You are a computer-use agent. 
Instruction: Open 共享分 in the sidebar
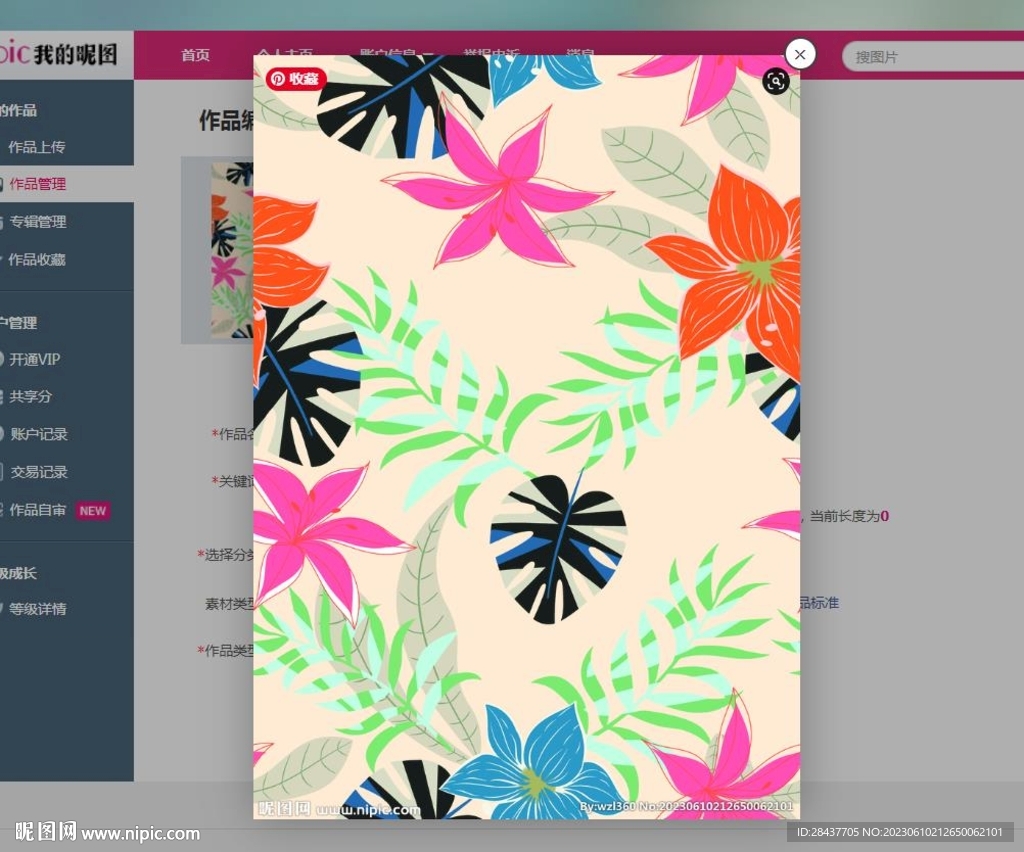[x=30, y=396]
